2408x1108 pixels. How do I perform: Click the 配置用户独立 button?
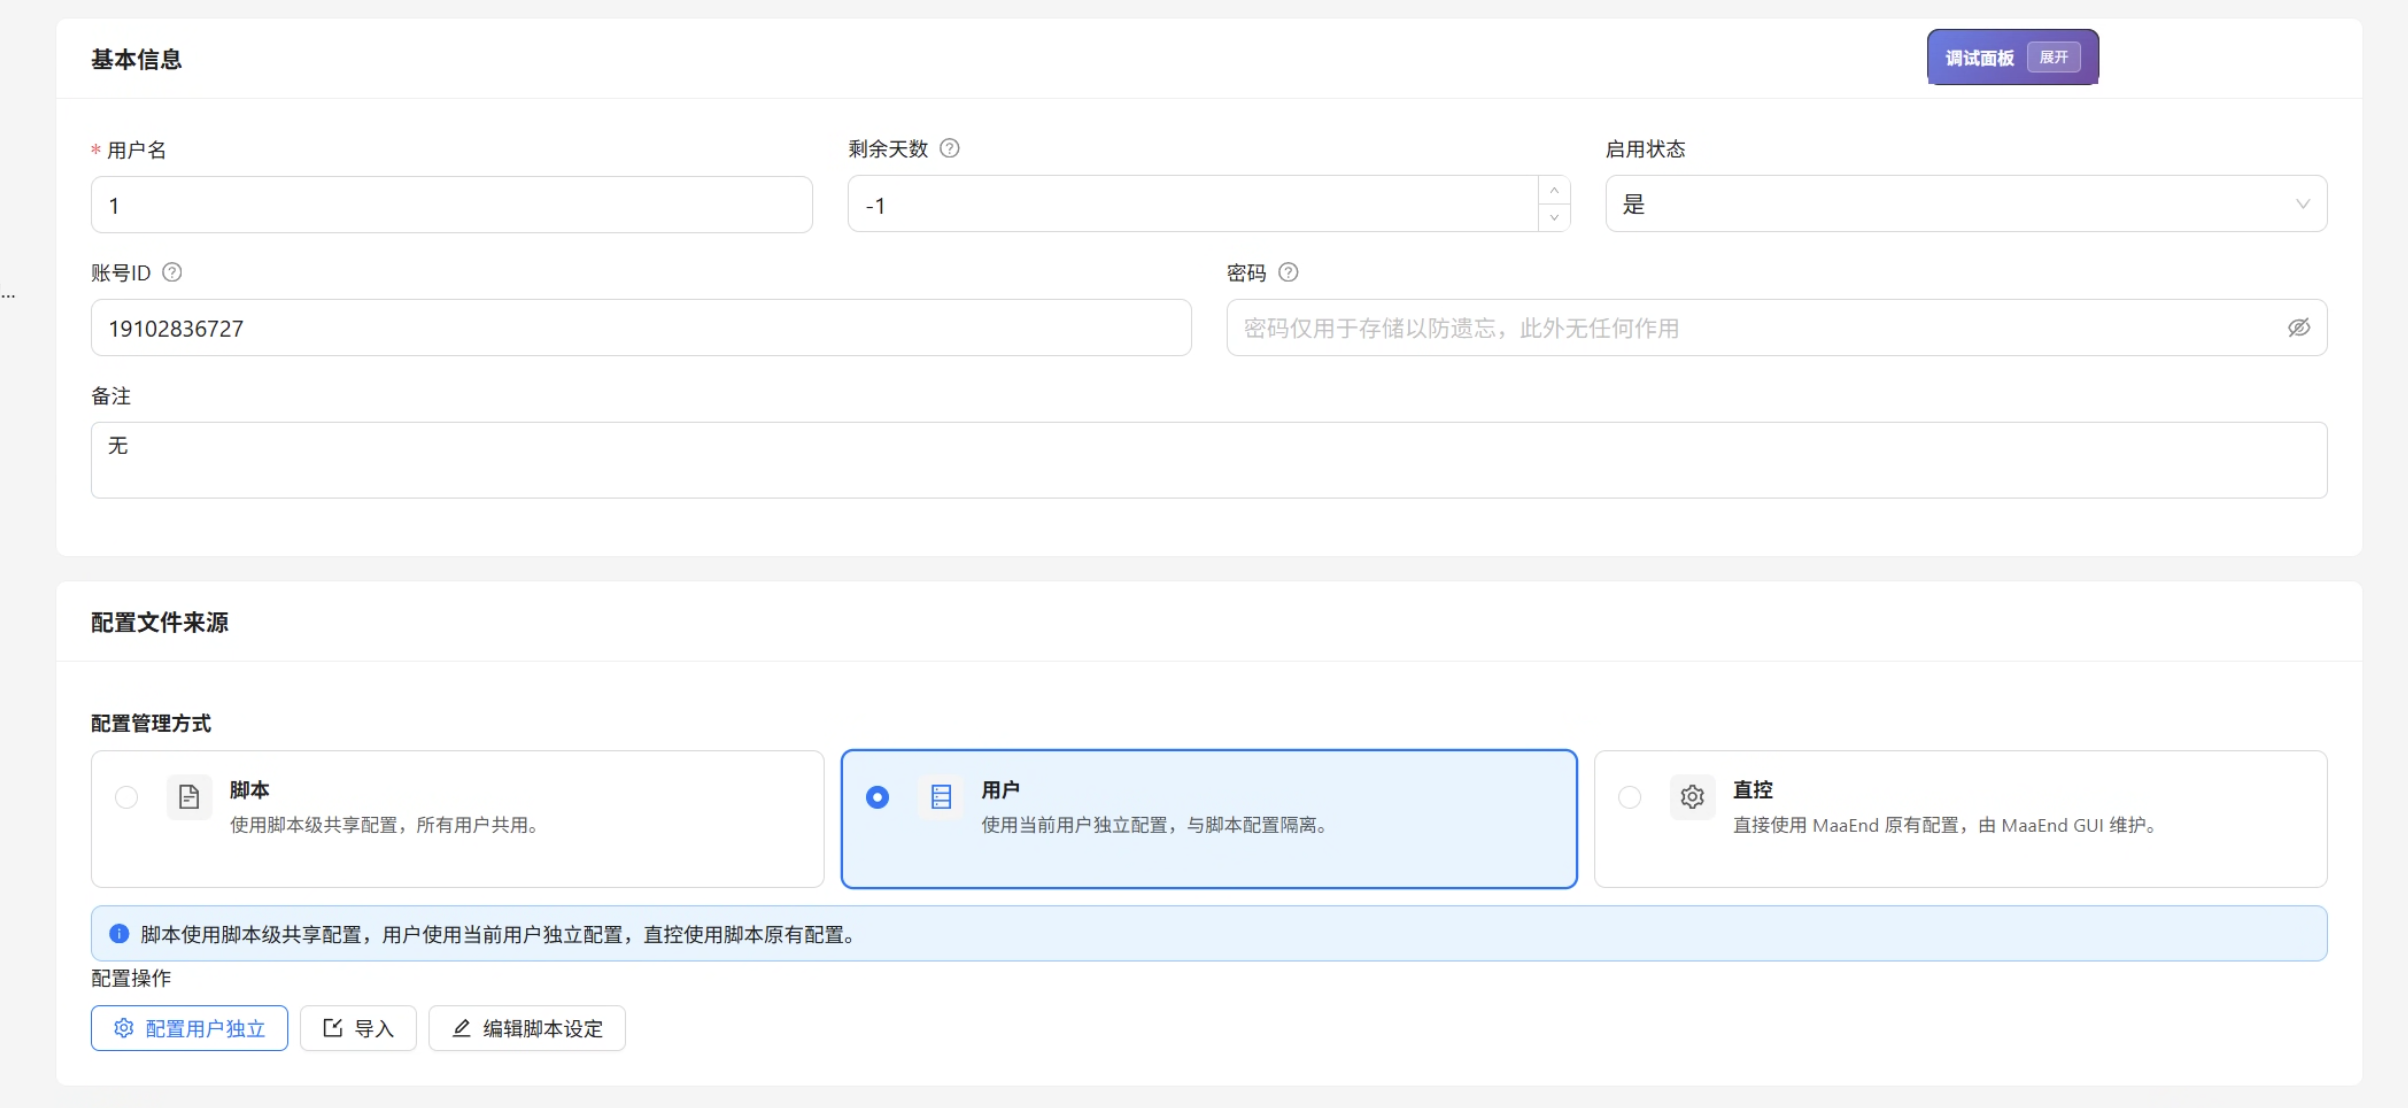point(189,1028)
